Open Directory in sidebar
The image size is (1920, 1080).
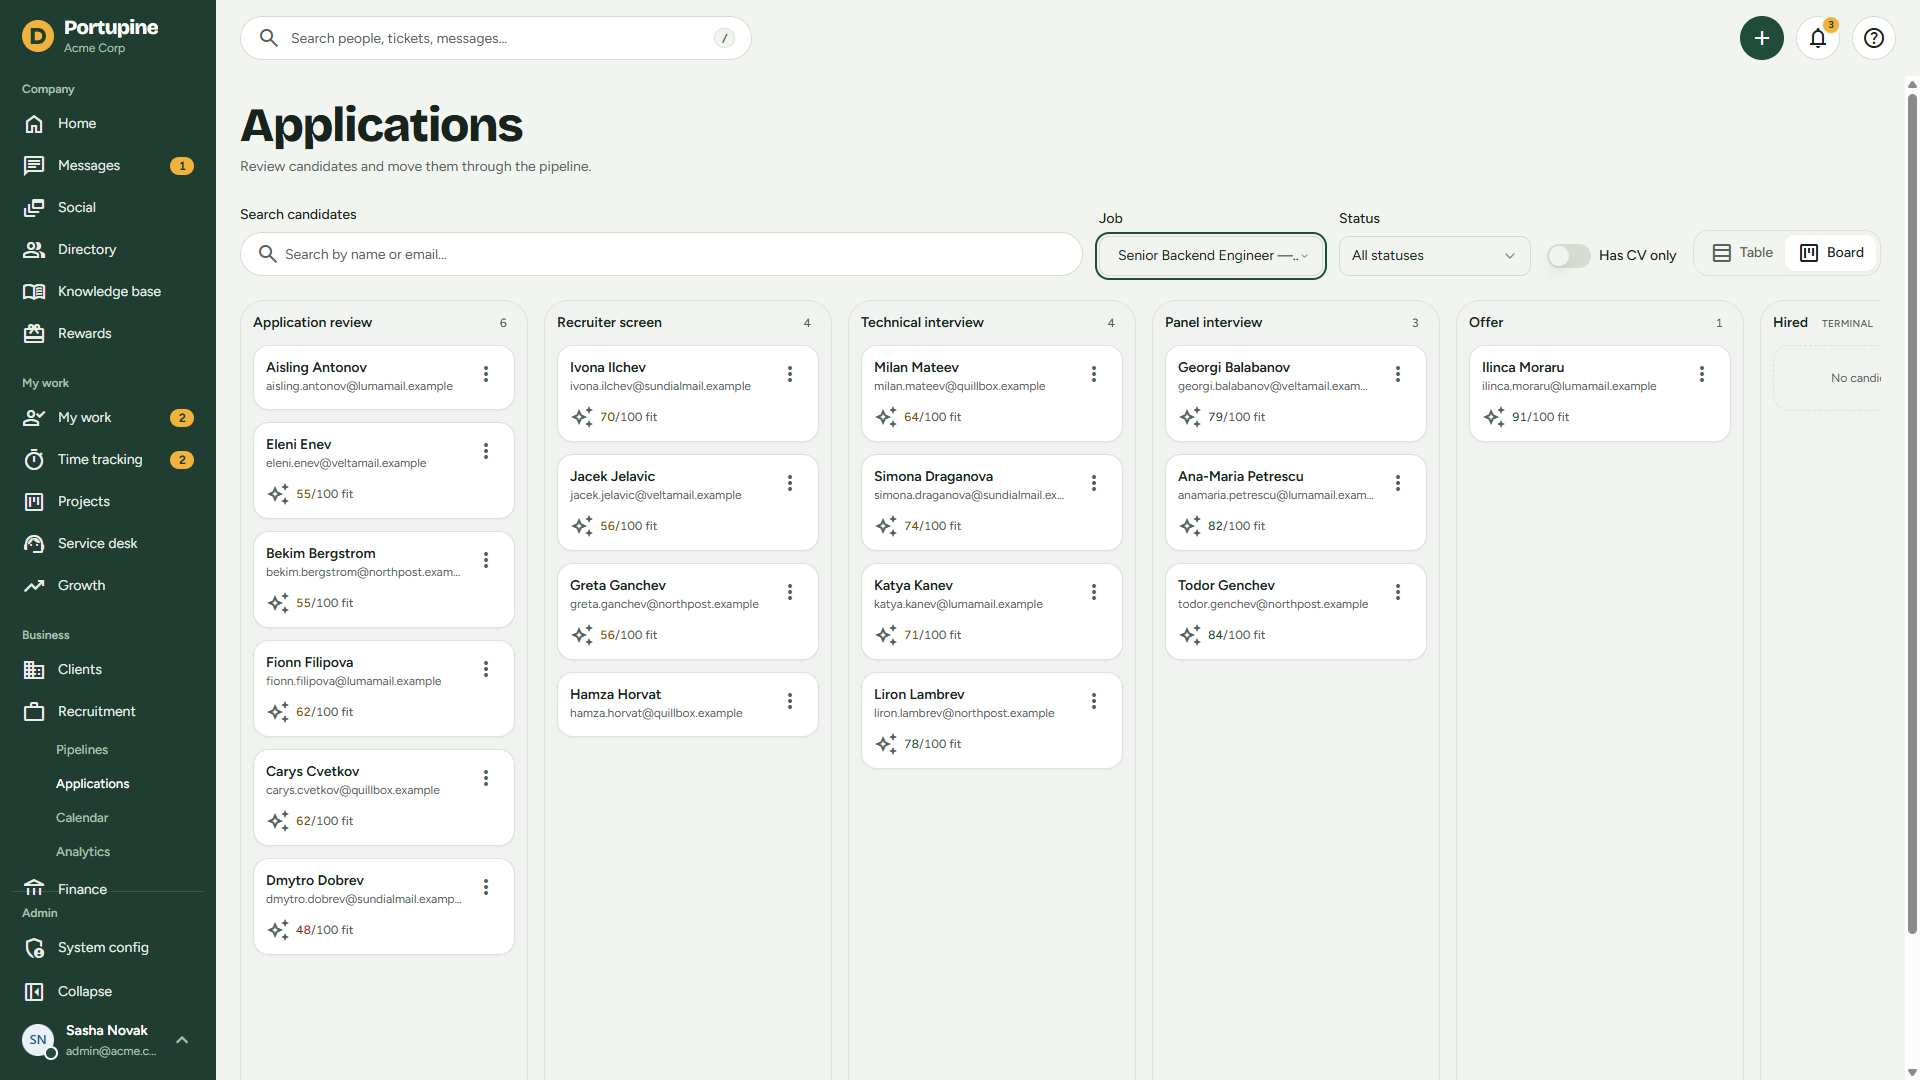pyautogui.click(x=108, y=249)
